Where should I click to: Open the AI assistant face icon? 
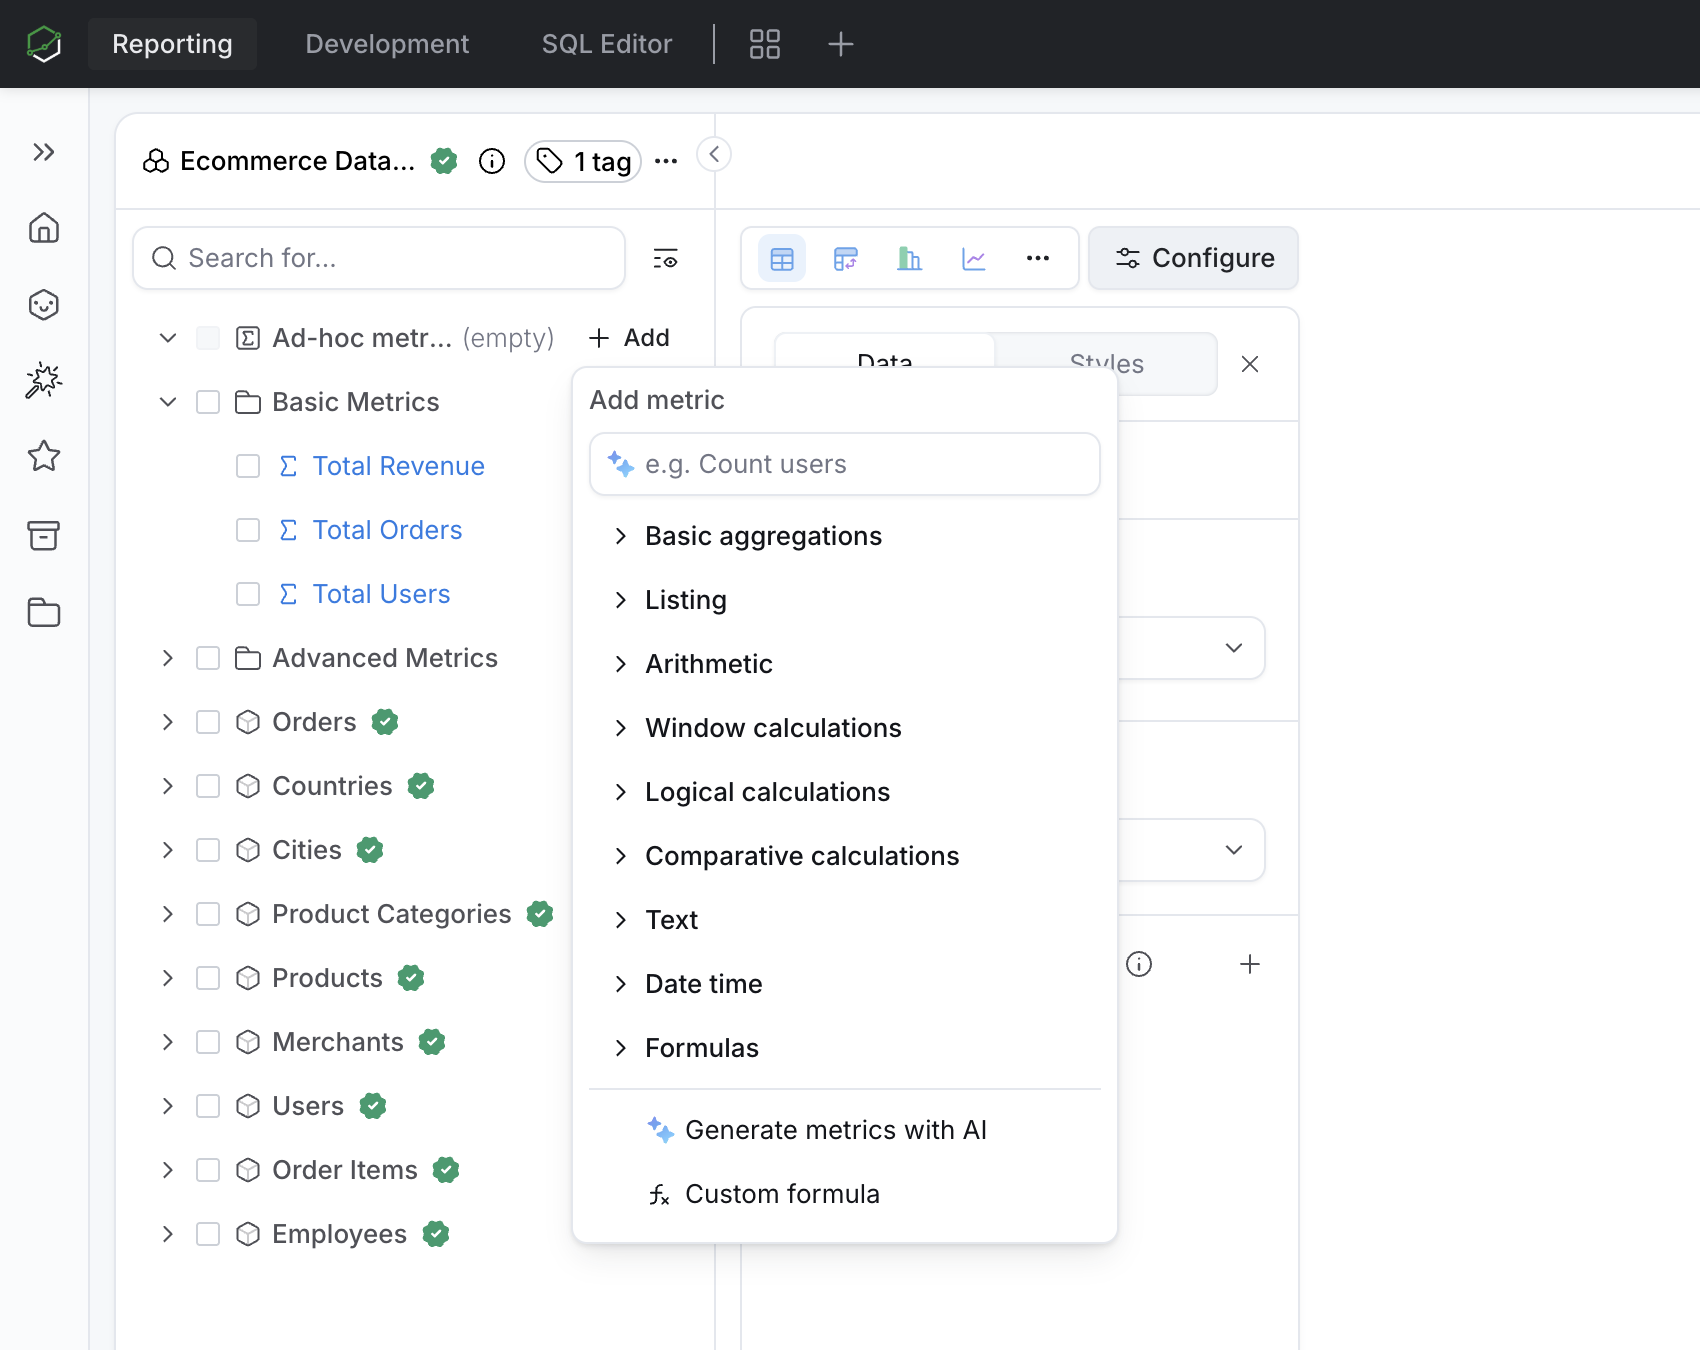44,304
